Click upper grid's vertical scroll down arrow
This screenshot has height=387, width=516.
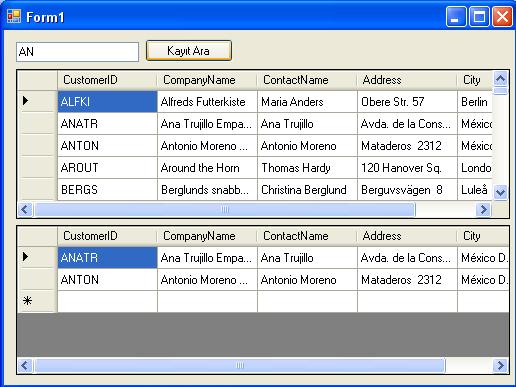click(500, 192)
